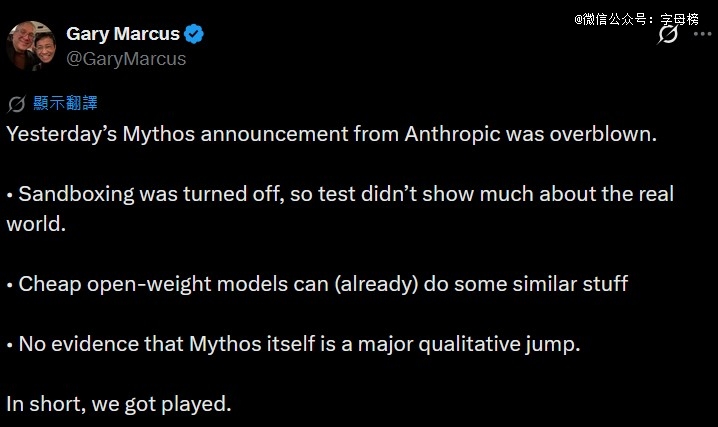
Task: Click Gary Marcus's profile avatar photo
Action: pos(31,46)
